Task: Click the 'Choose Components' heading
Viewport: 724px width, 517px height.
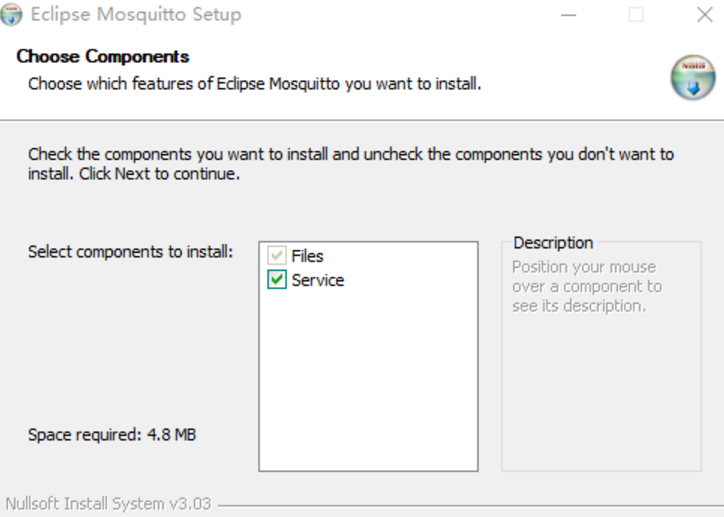Action: (x=102, y=56)
